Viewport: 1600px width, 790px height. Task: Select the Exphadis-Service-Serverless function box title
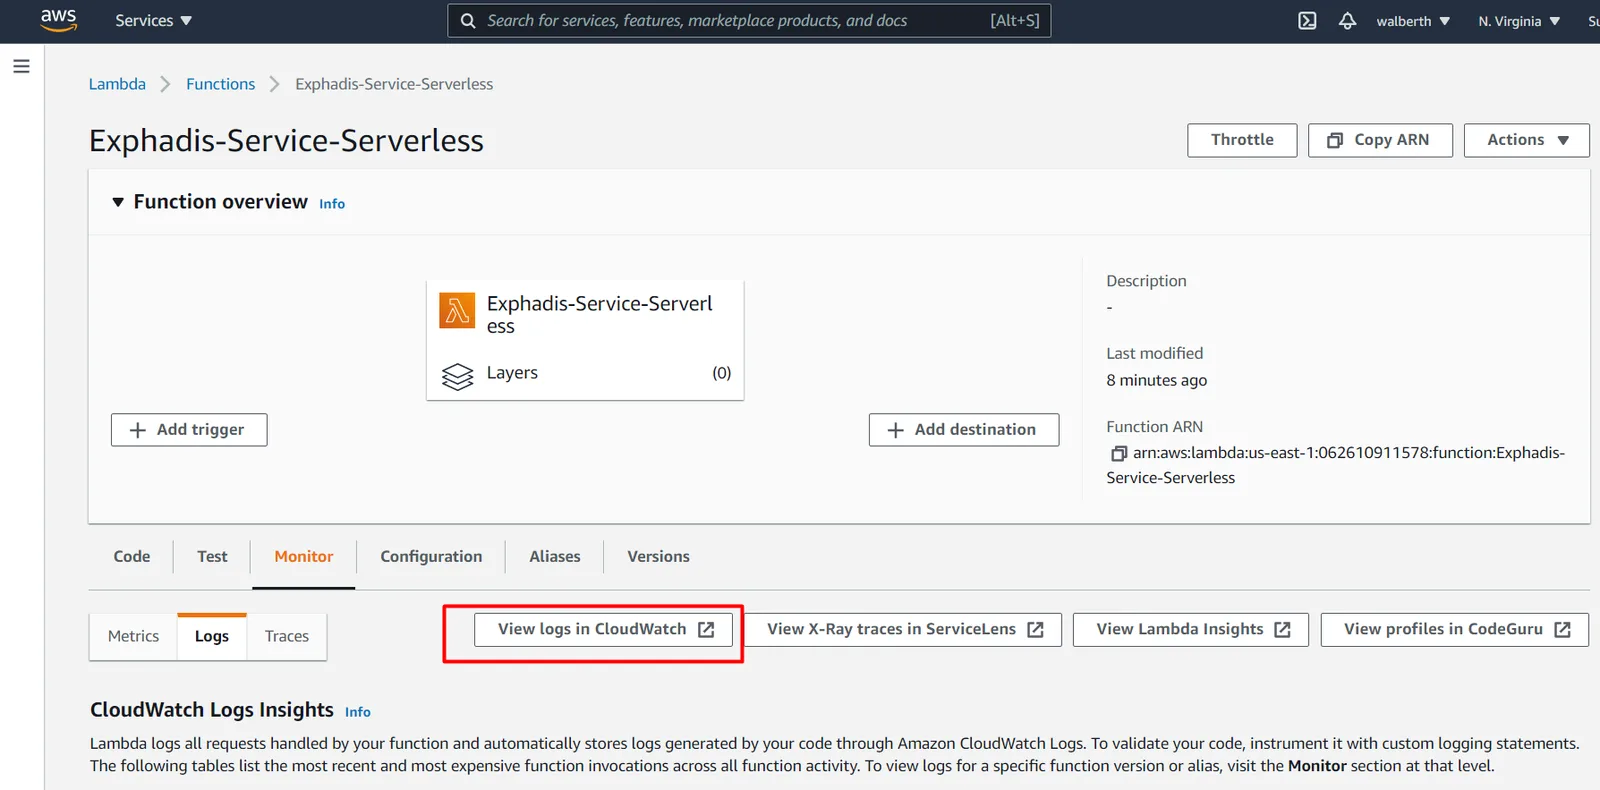coord(600,314)
